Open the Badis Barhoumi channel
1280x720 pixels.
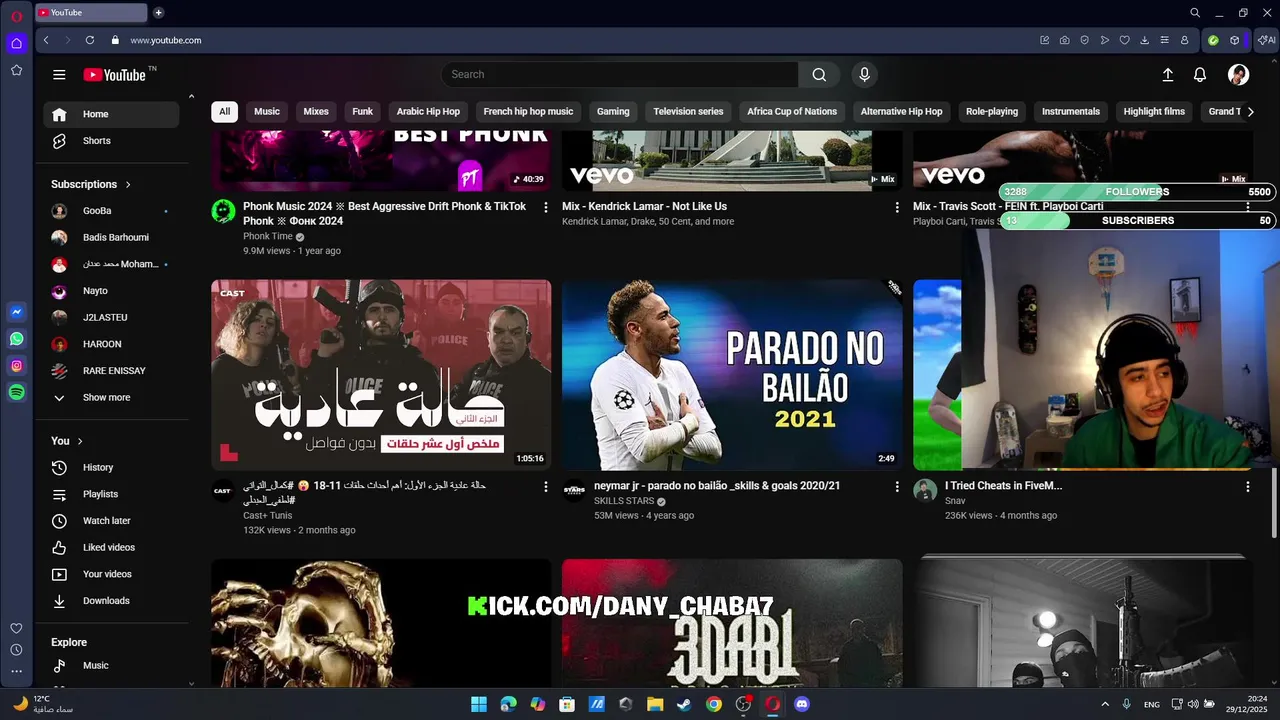(x=111, y=238)
